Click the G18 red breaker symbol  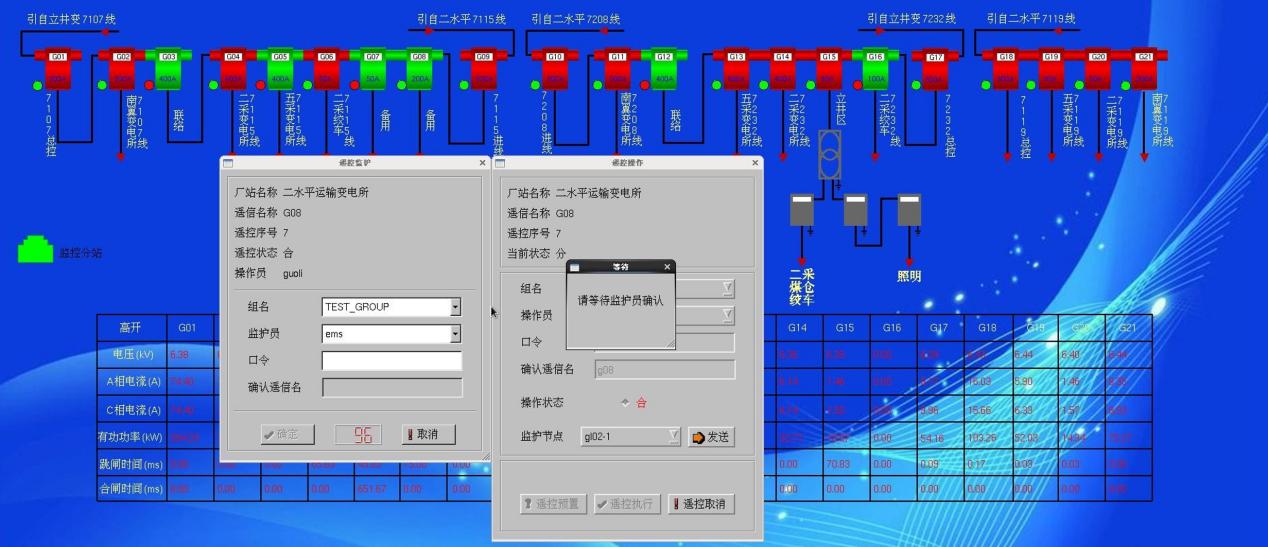click(x=1006, y=71)
